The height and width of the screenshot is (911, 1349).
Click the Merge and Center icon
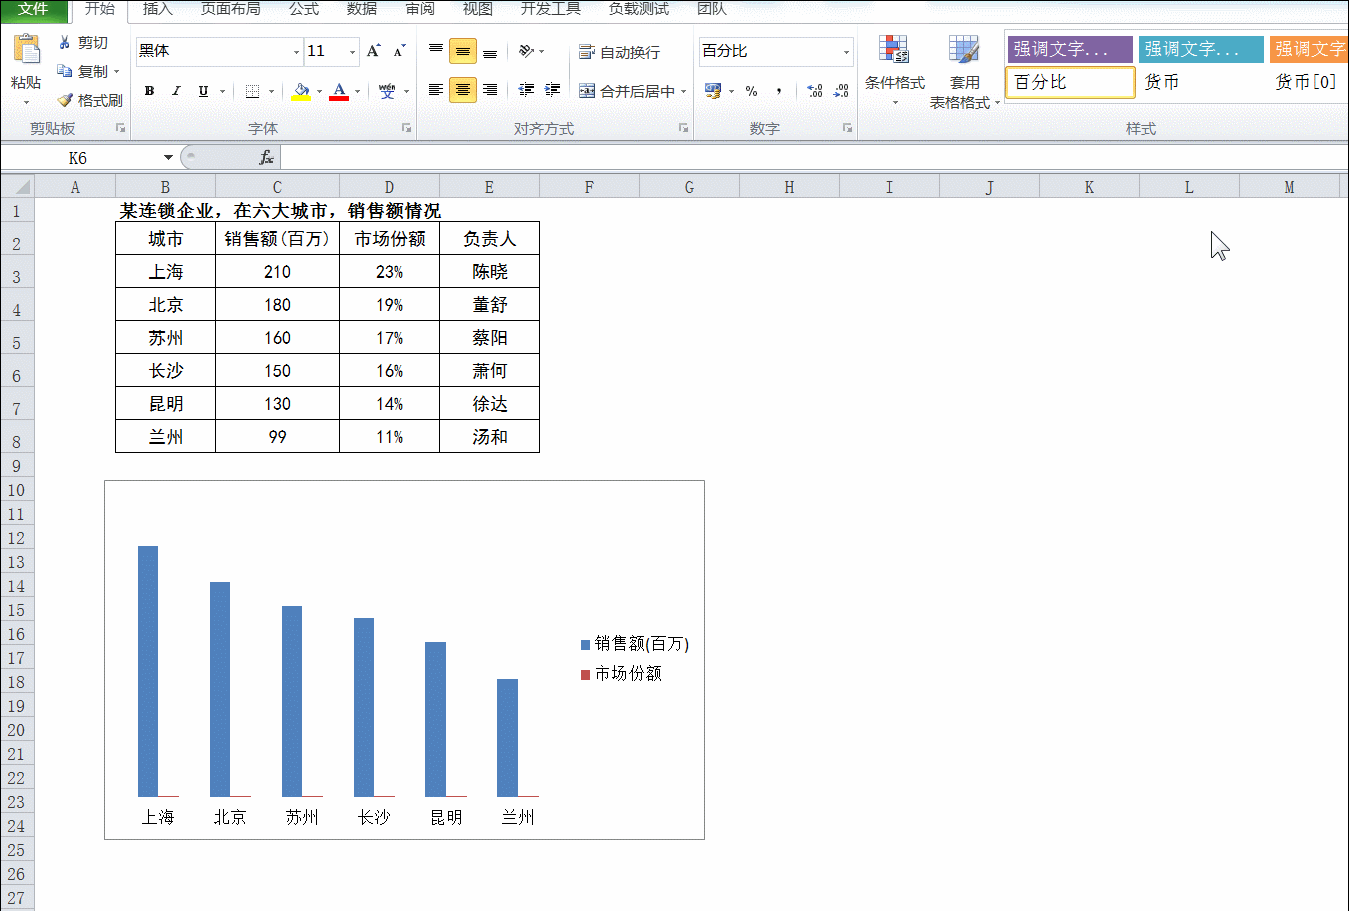point(587,91)
